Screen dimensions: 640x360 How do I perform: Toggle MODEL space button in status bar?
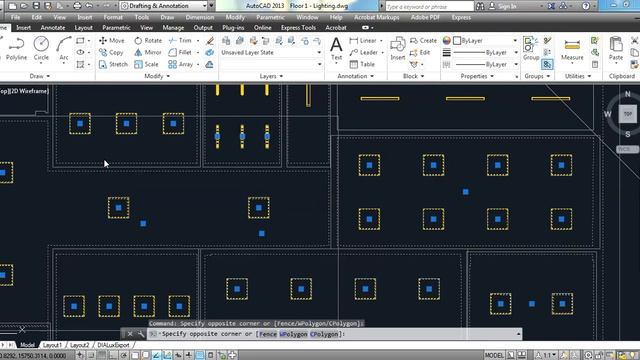tap(494, 355)
